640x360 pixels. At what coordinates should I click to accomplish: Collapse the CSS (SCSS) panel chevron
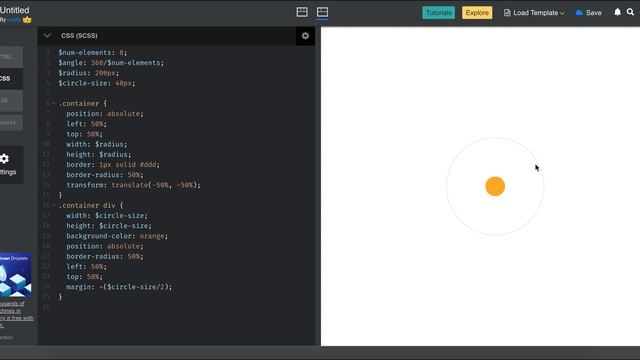click(x=47, y=36)
